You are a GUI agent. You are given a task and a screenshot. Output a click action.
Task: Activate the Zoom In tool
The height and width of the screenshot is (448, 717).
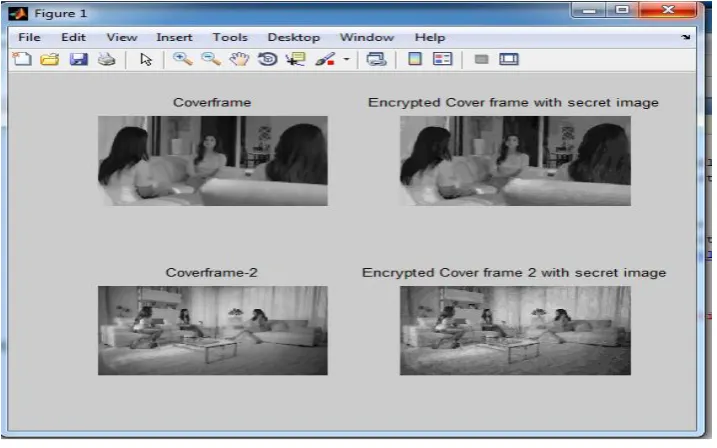coord(182,59)
